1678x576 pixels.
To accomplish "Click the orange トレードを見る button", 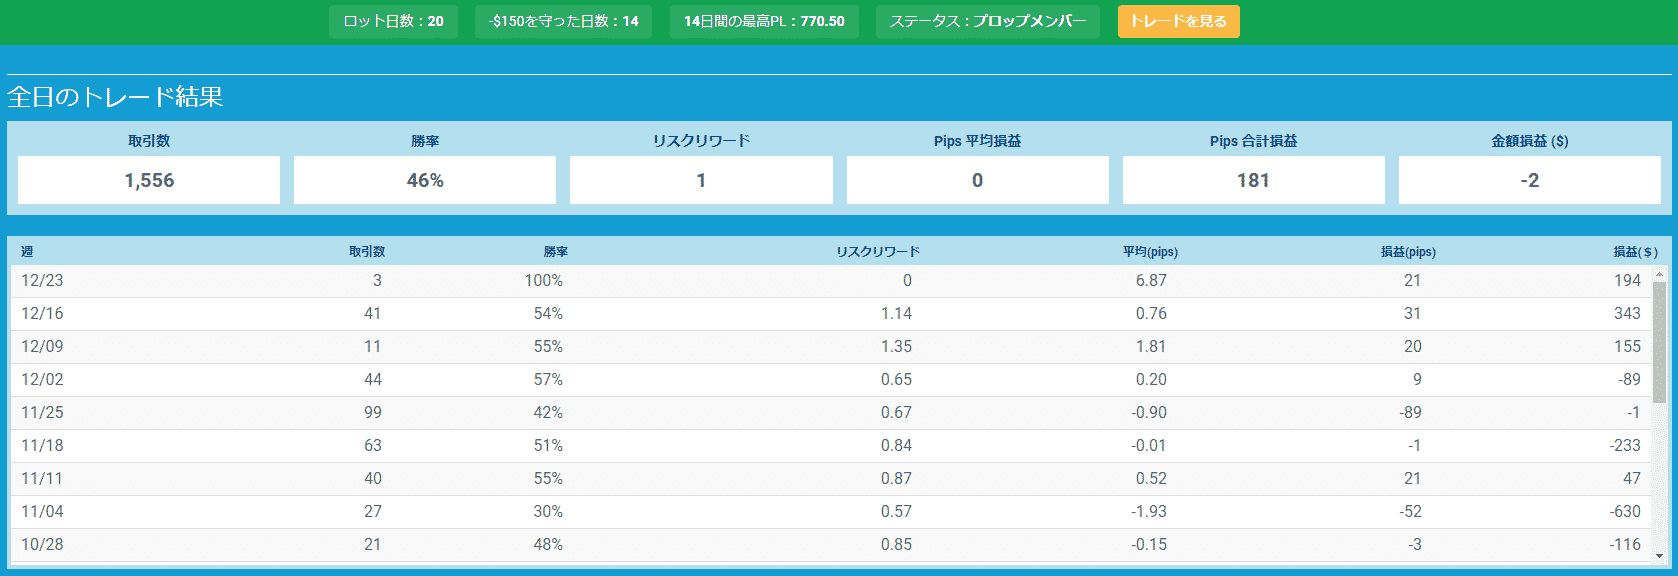I will tap(1178, 21).
